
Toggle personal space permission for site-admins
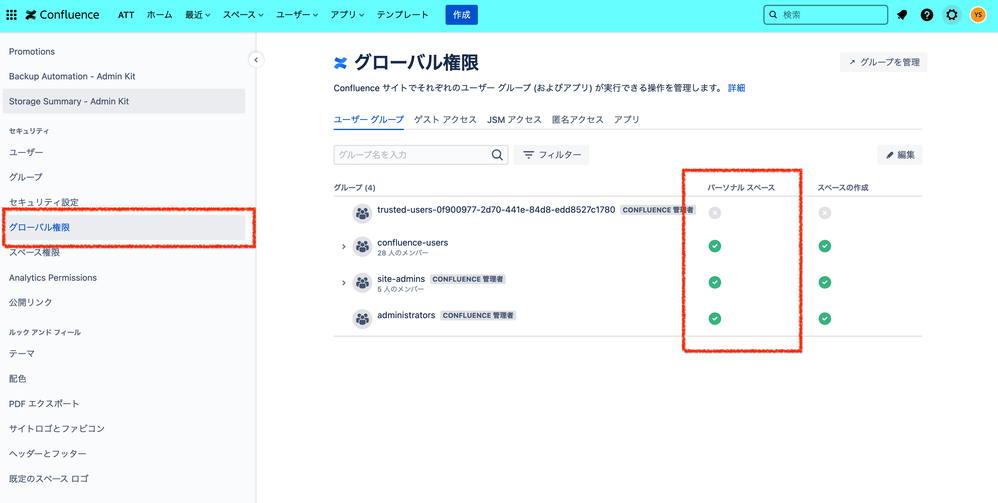coord(715,282)
